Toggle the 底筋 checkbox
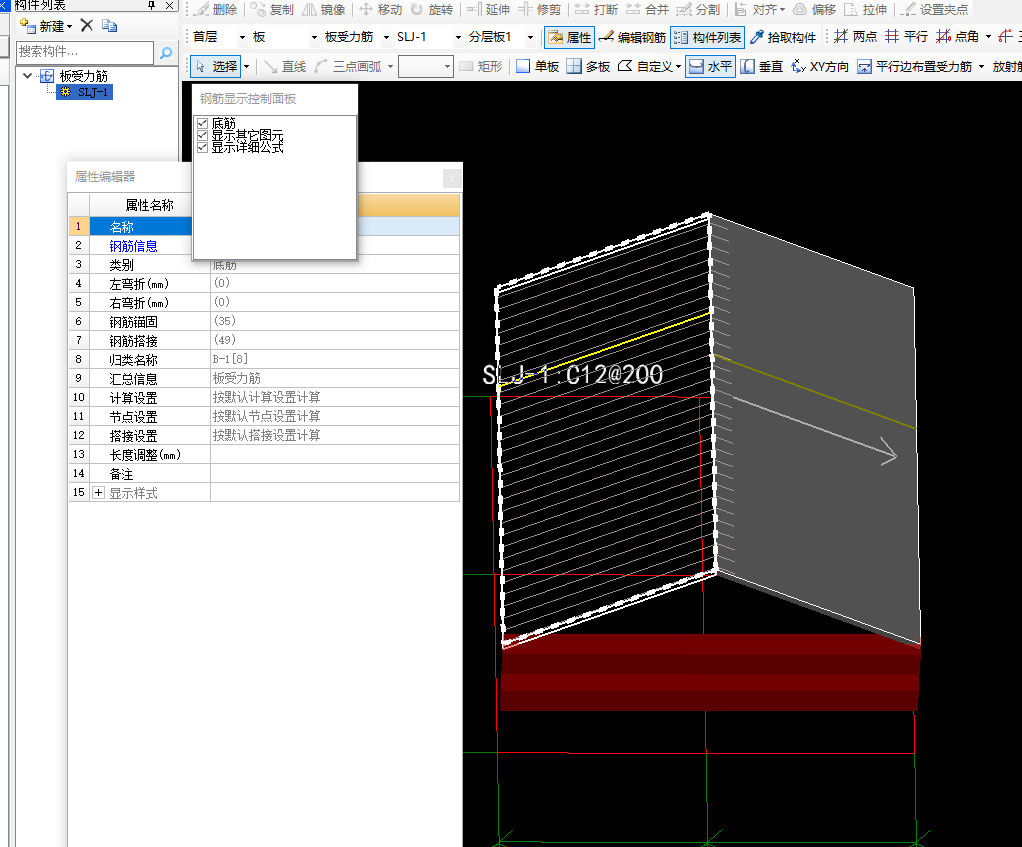The width and height of the screenshot is (1022, 847). (203, 123)
